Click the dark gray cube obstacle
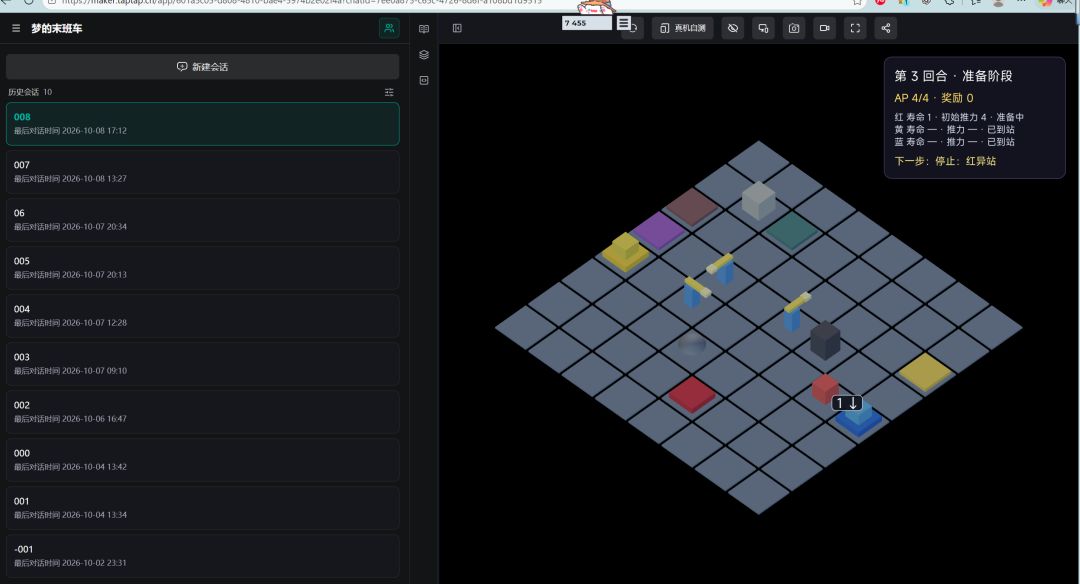This screenshot has width=1080, height=584. point(824,340)
